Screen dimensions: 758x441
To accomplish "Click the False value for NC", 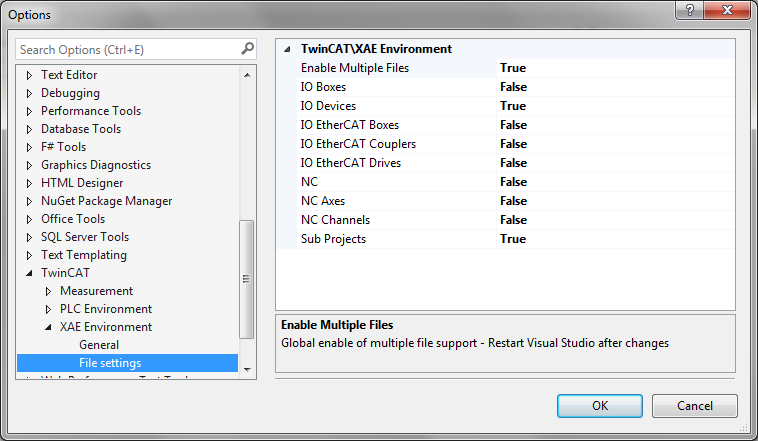I will (513, 182).
